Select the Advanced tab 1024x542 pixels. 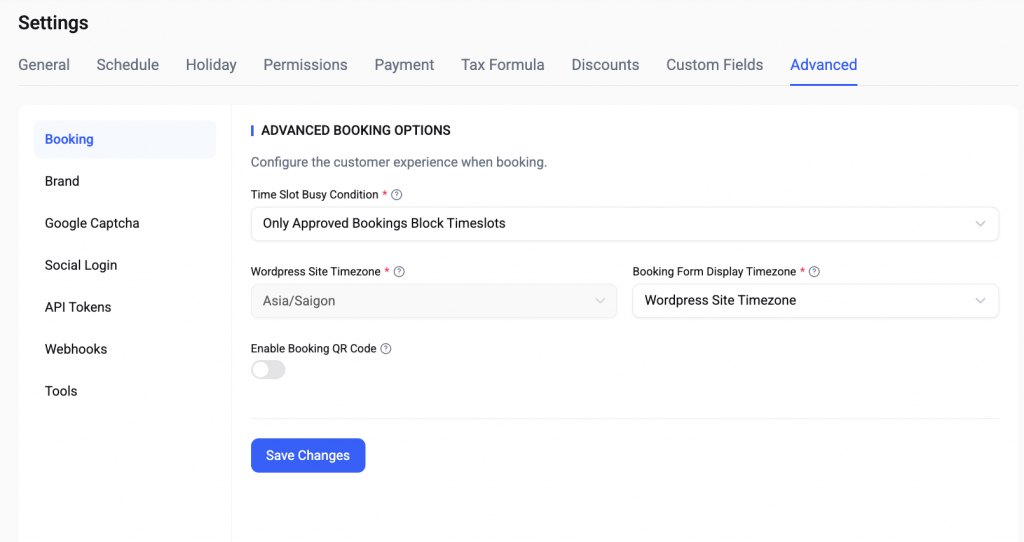click(x=824, y=65)
